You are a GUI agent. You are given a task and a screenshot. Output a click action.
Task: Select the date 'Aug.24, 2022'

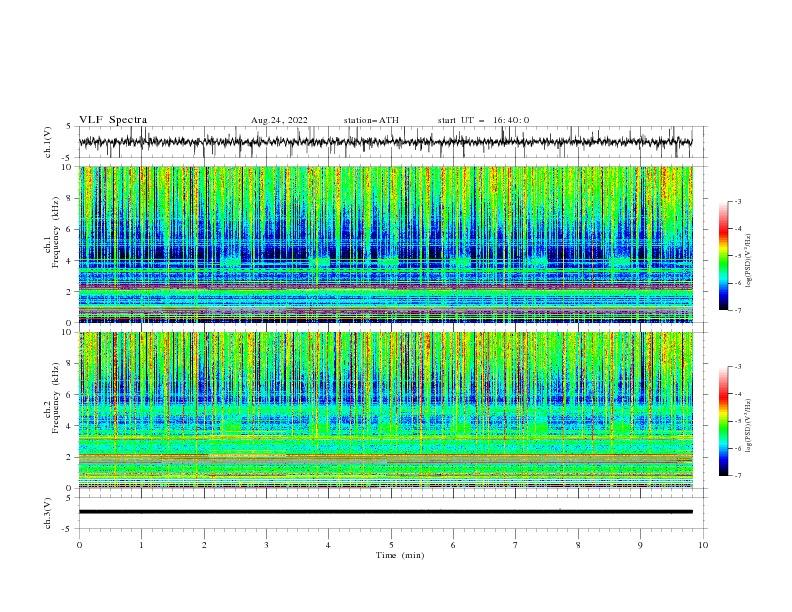click(279, 120)
